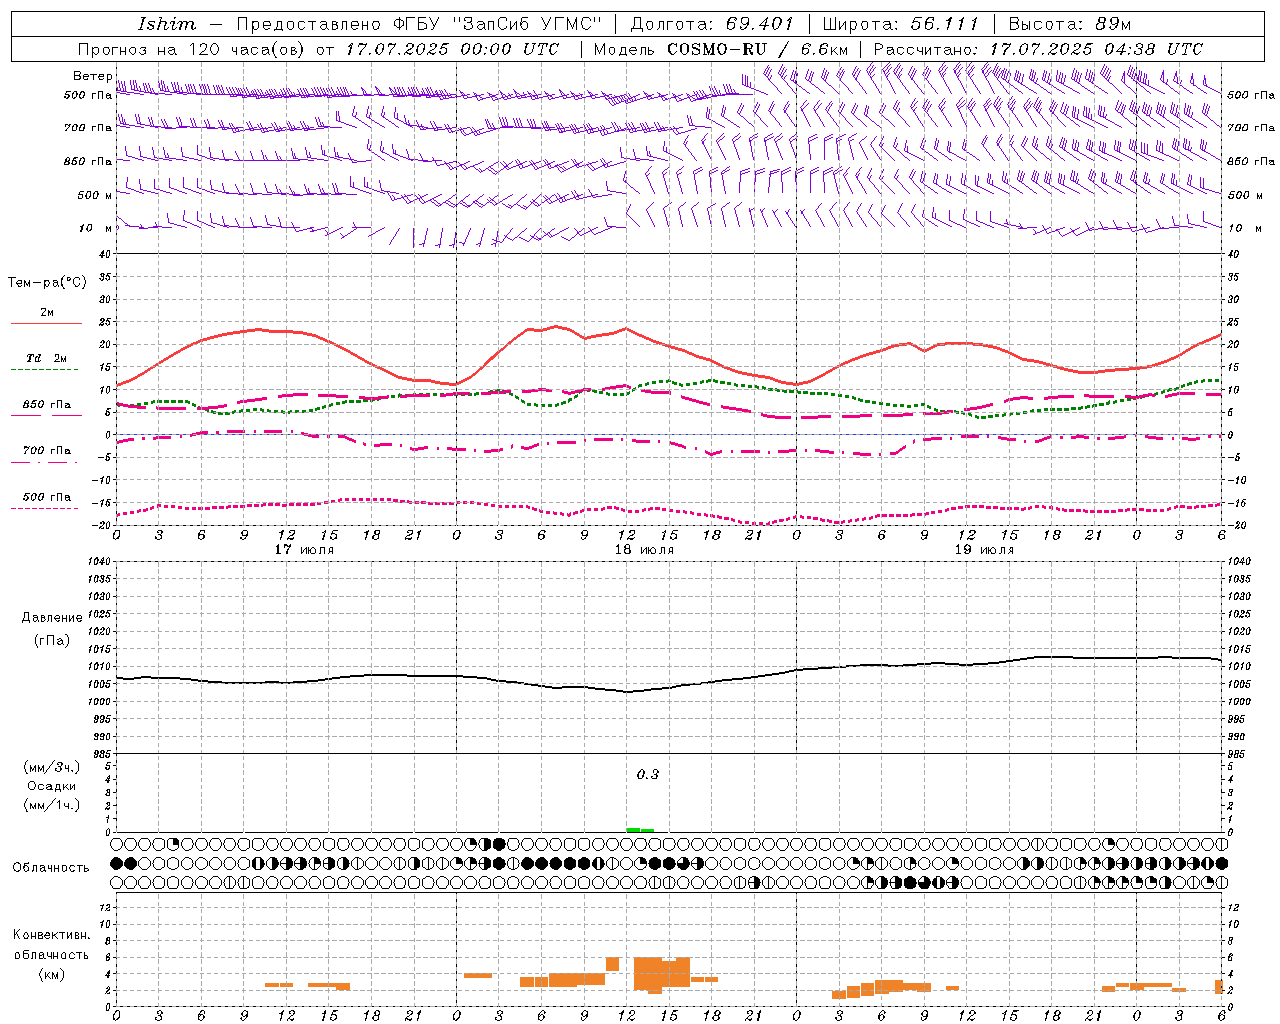Click the "Облачность" cloud cover label
The width and height of the screenshot is (1280, 1024).
(51, 868)
